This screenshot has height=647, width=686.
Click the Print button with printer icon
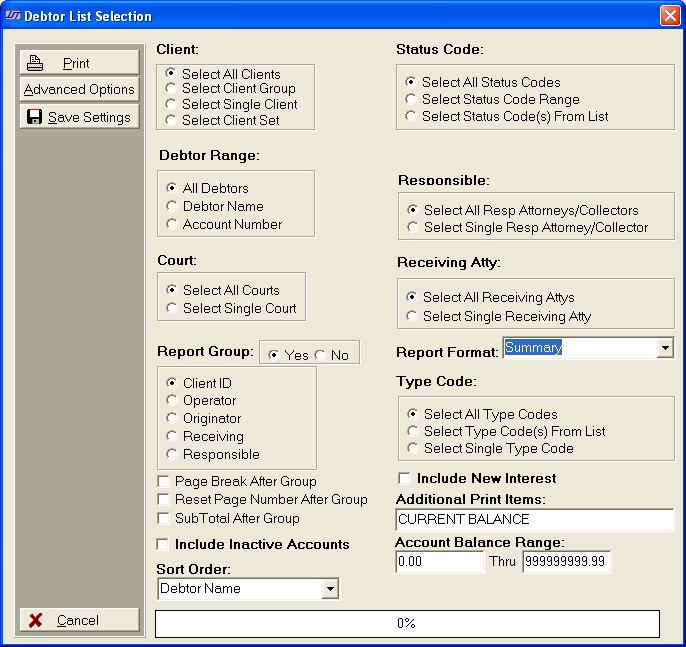click(79, 63)
